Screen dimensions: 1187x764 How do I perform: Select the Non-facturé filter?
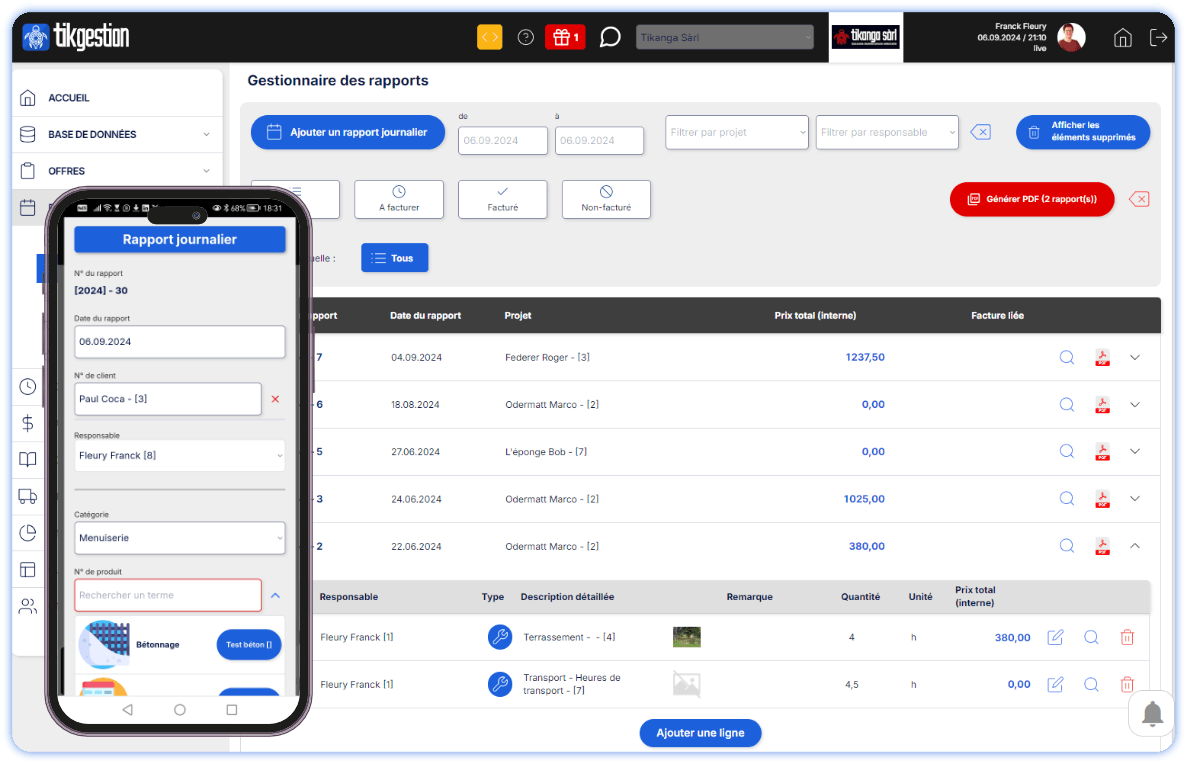[x=606, y=199]
